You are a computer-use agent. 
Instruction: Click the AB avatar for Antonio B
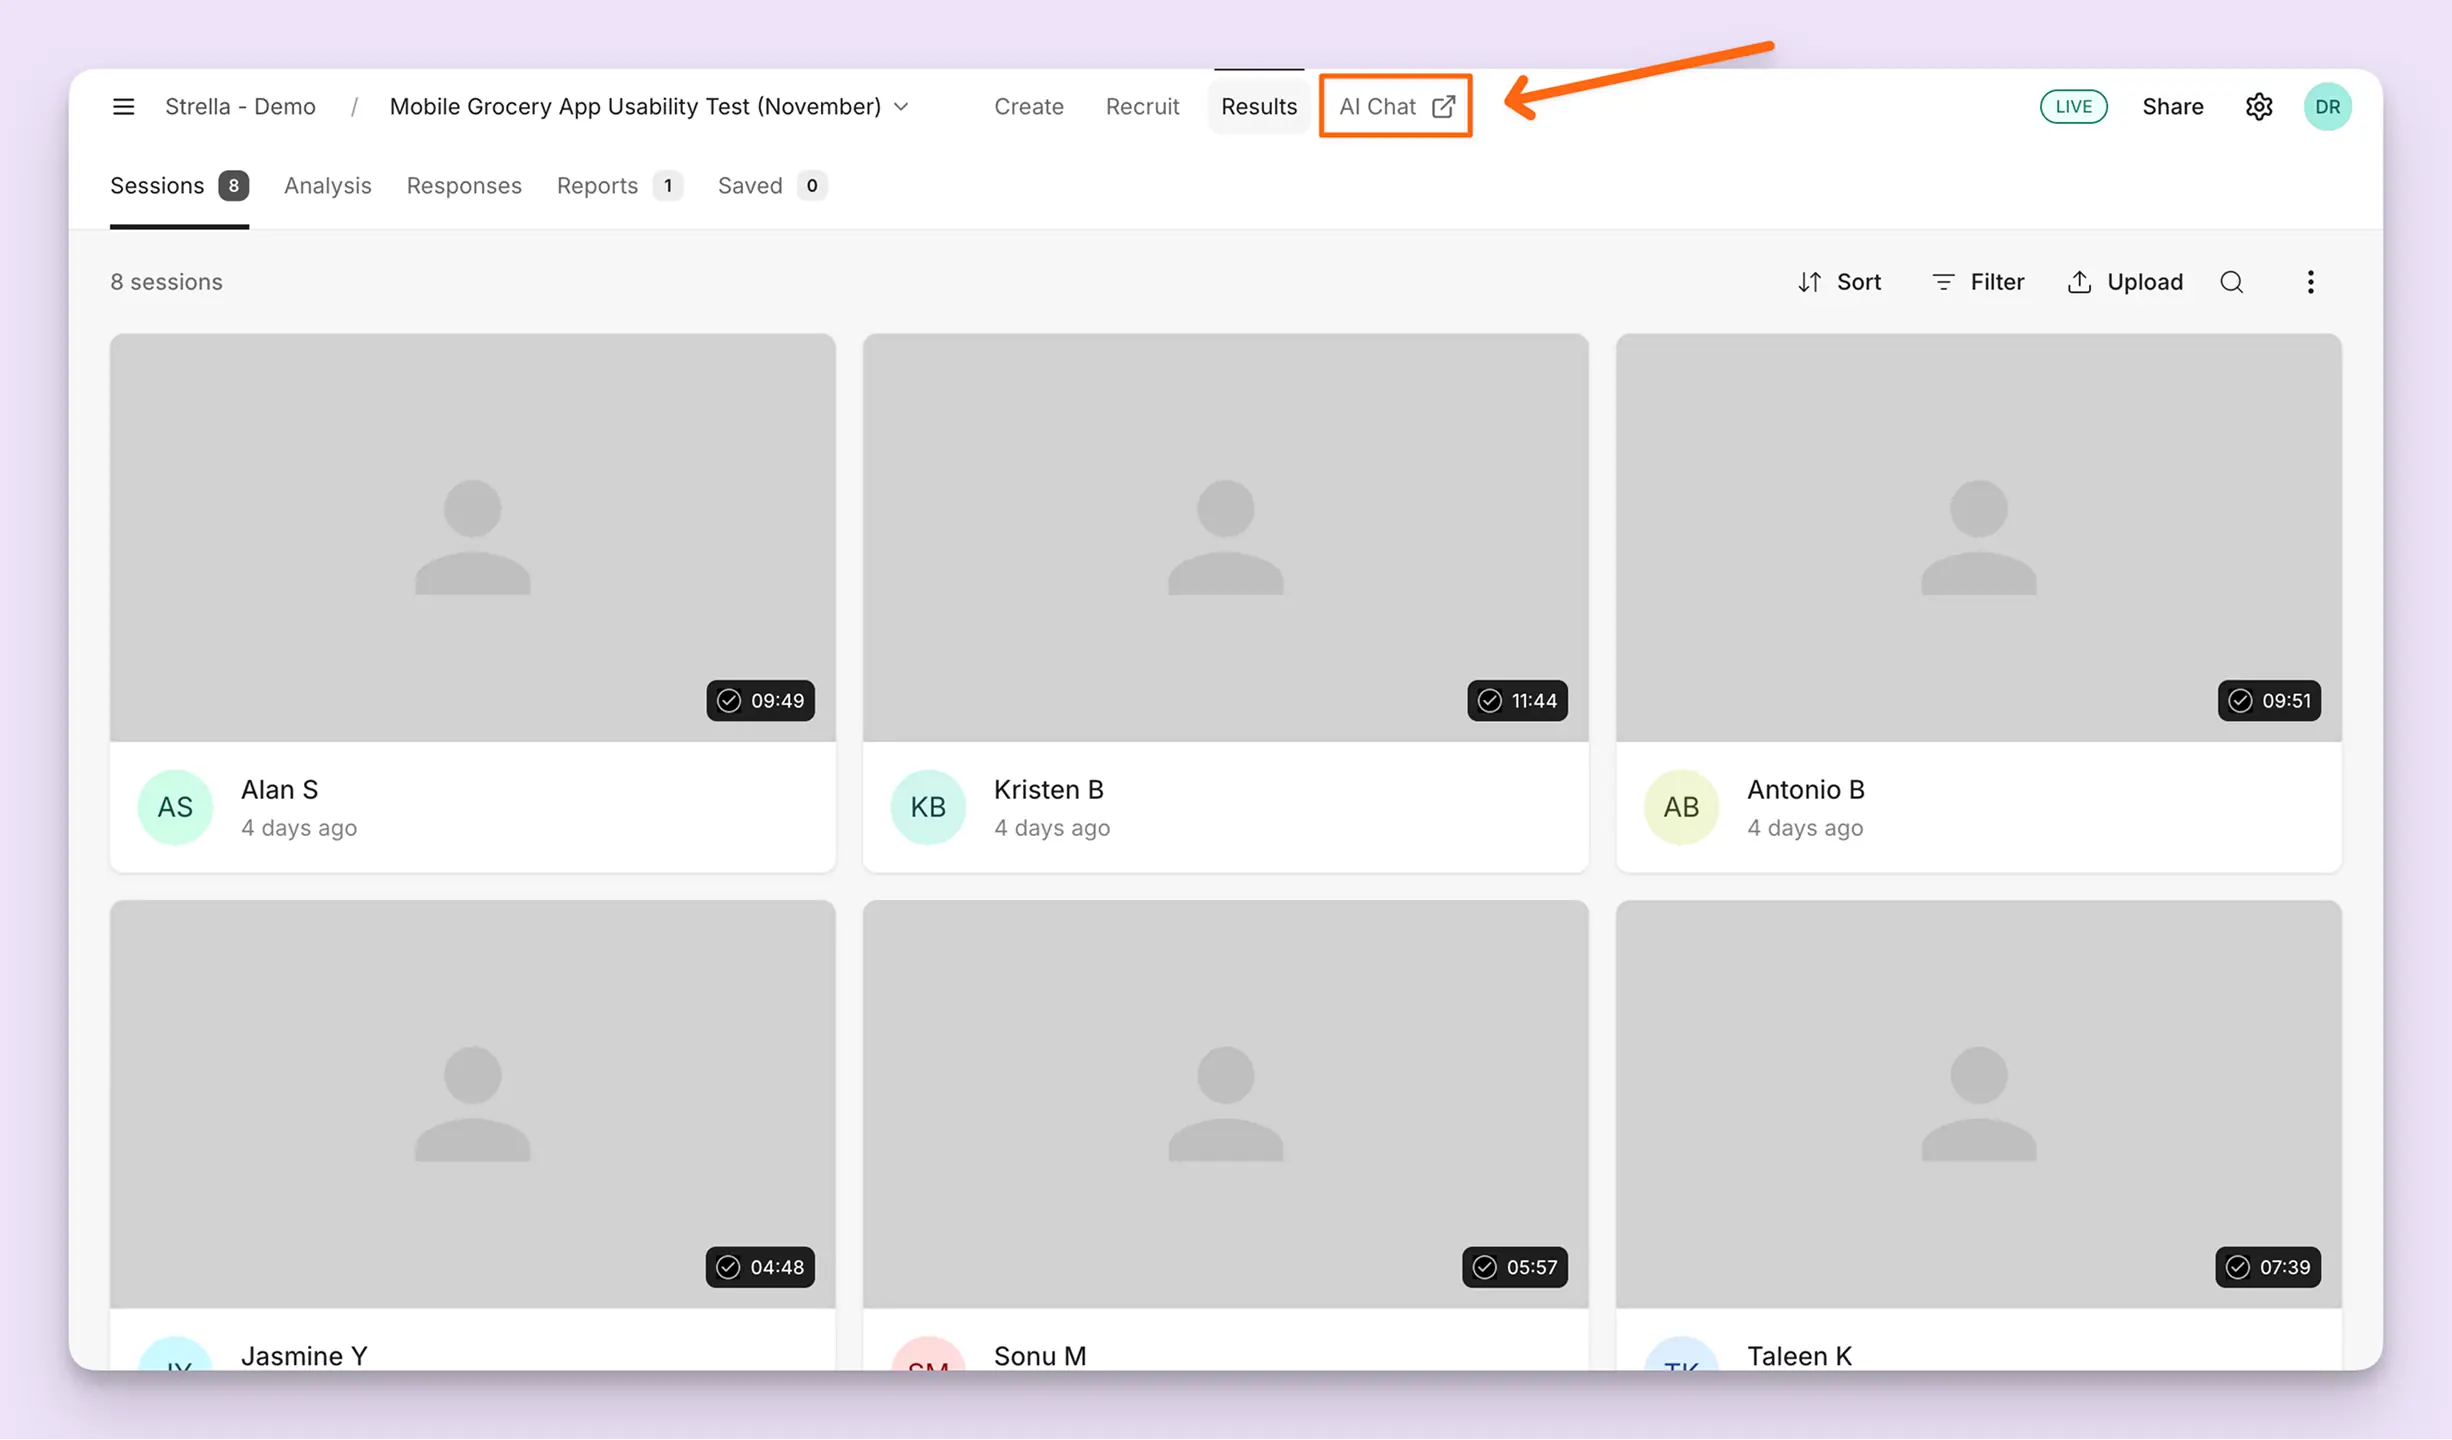click(1681, 807)
